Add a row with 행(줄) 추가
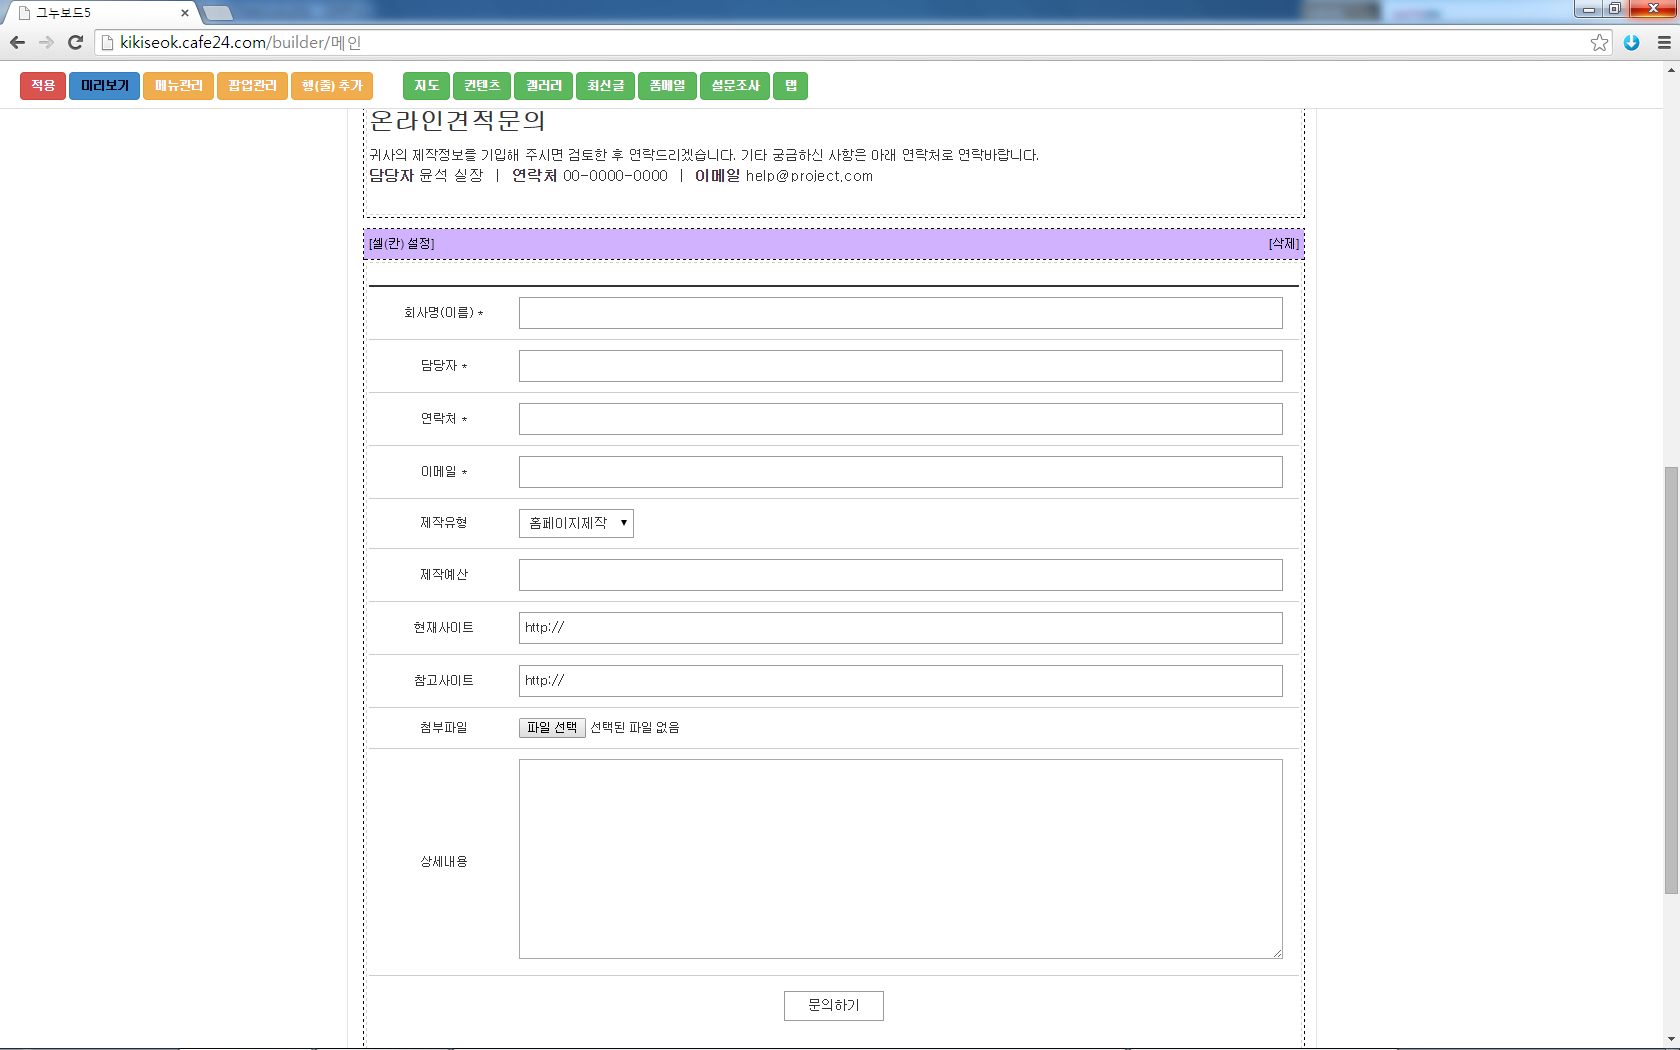The height and width of the screenshot is (1050, 1680). 332,86
